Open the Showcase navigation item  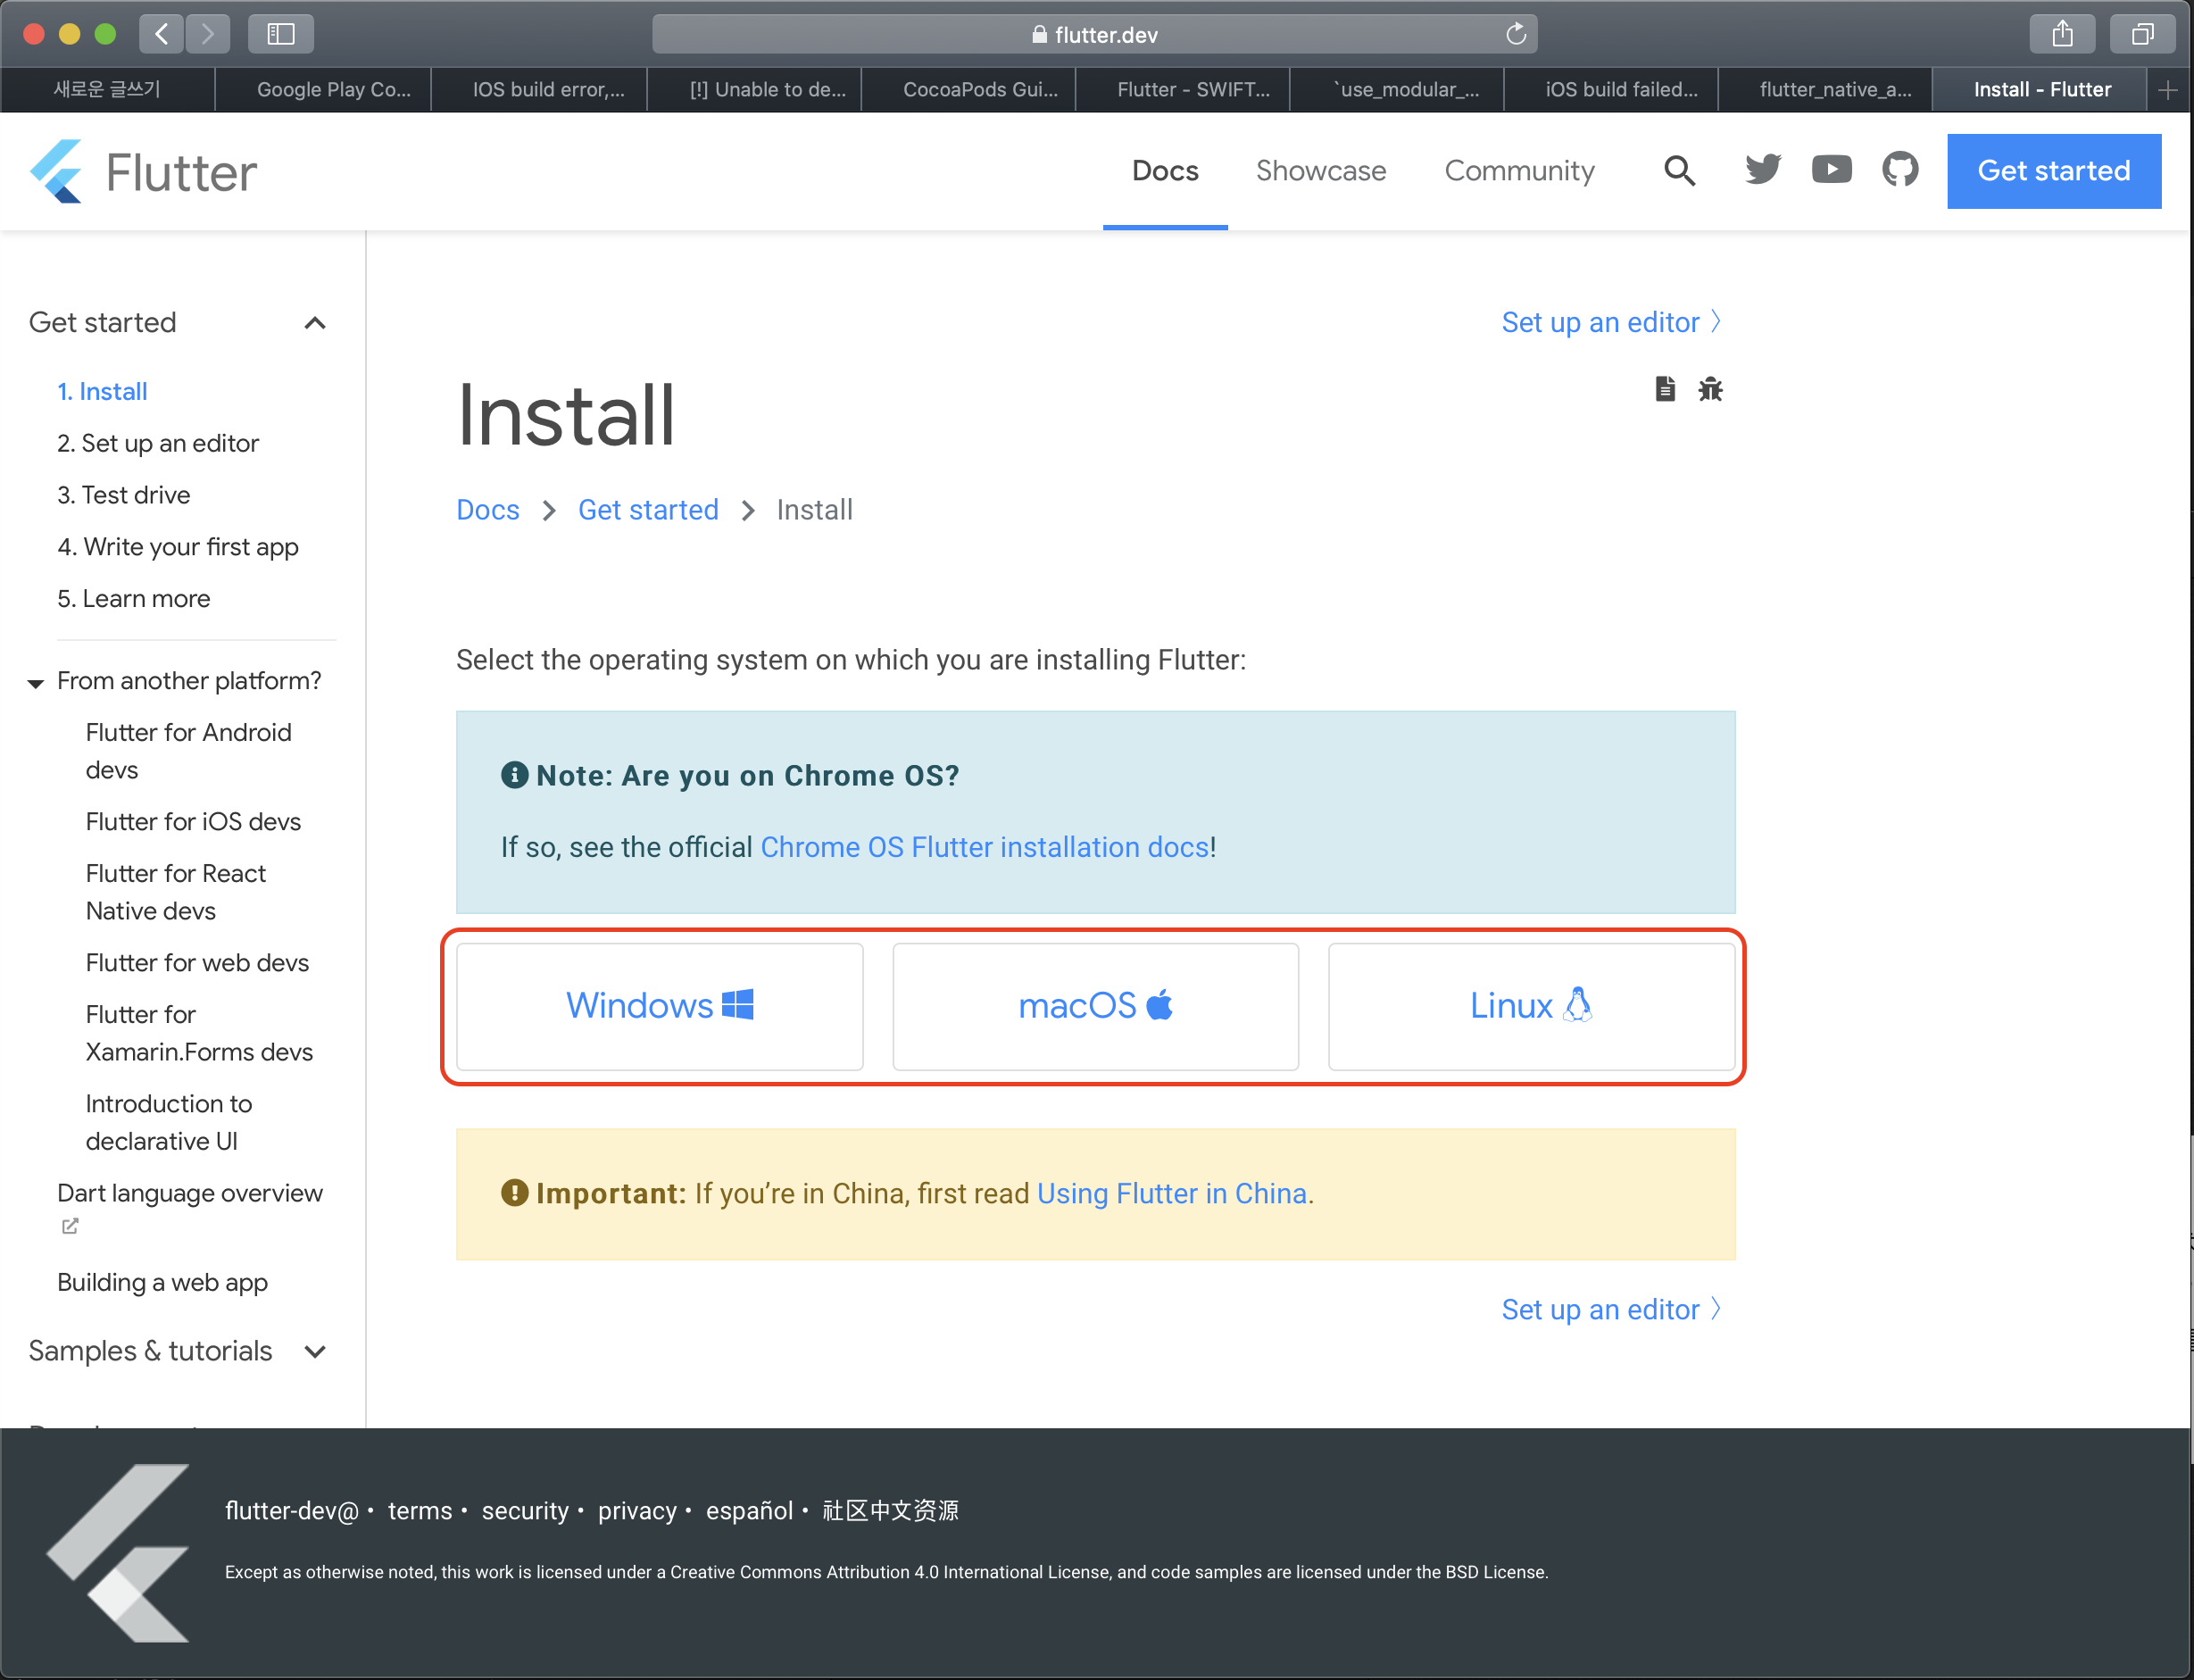tap(1320, 171)
